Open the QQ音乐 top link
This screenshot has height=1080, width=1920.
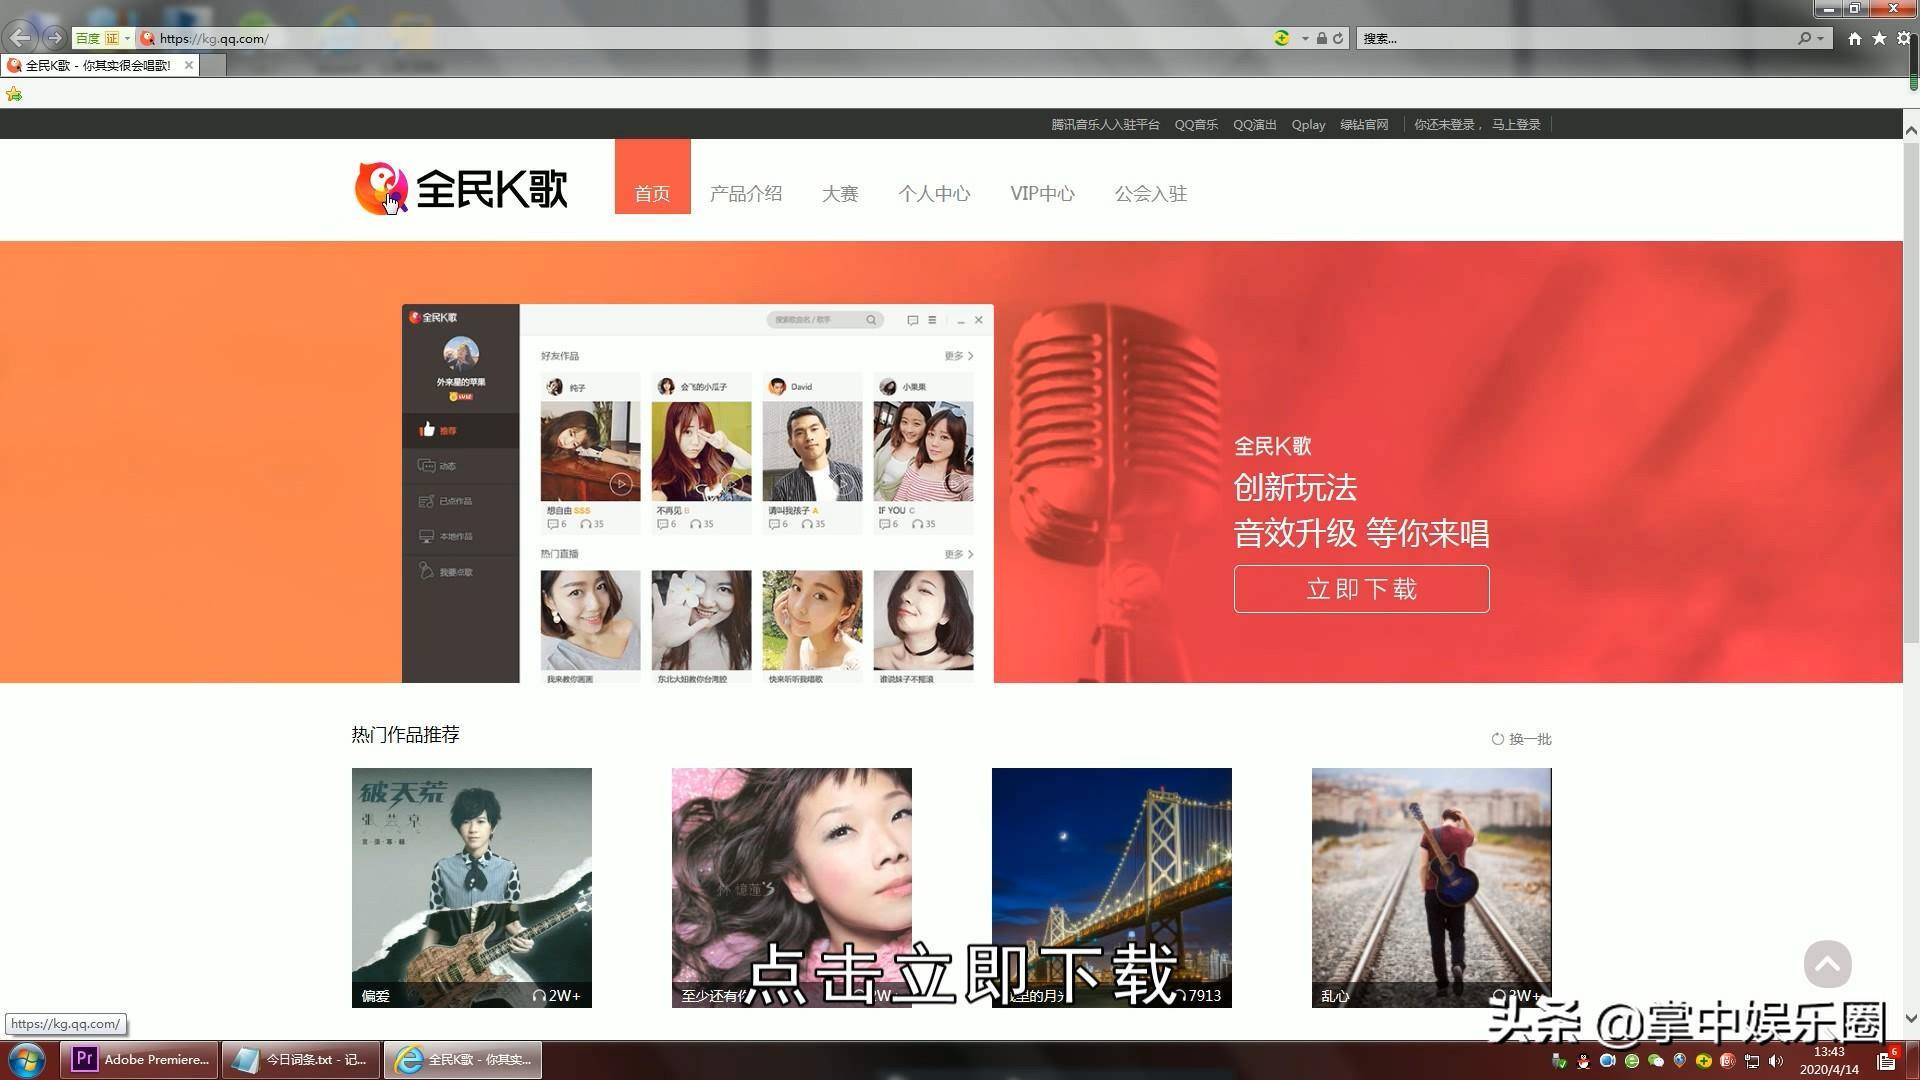(1196, 125)
